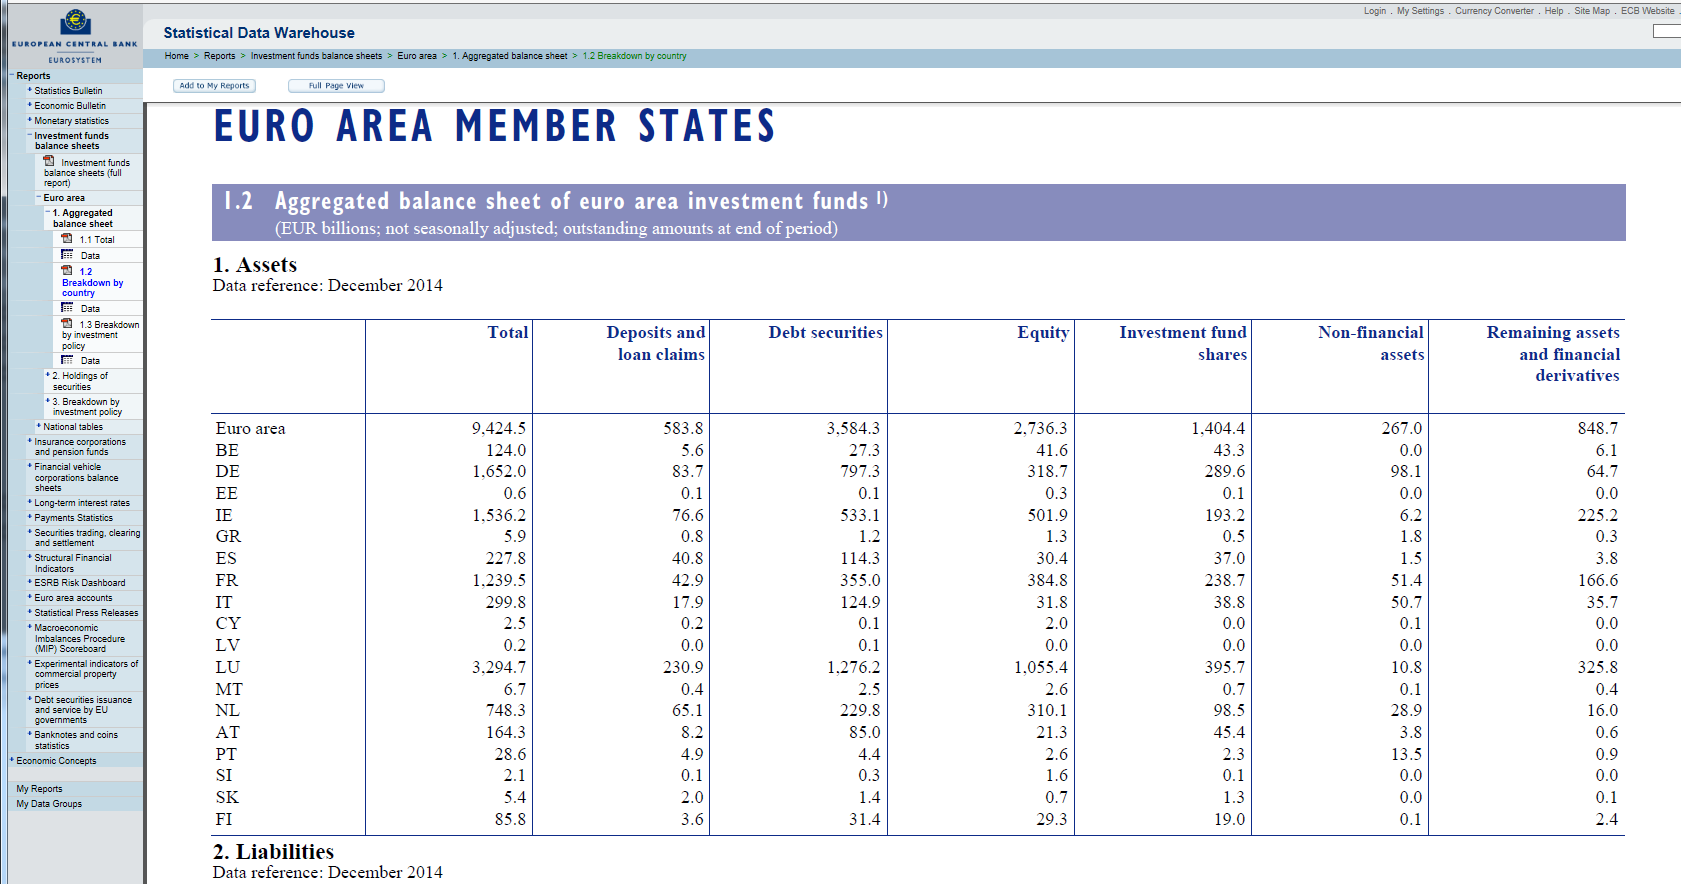Click the Add to My Reports button
1681x884 pixels.
click(x=214, y=86)
